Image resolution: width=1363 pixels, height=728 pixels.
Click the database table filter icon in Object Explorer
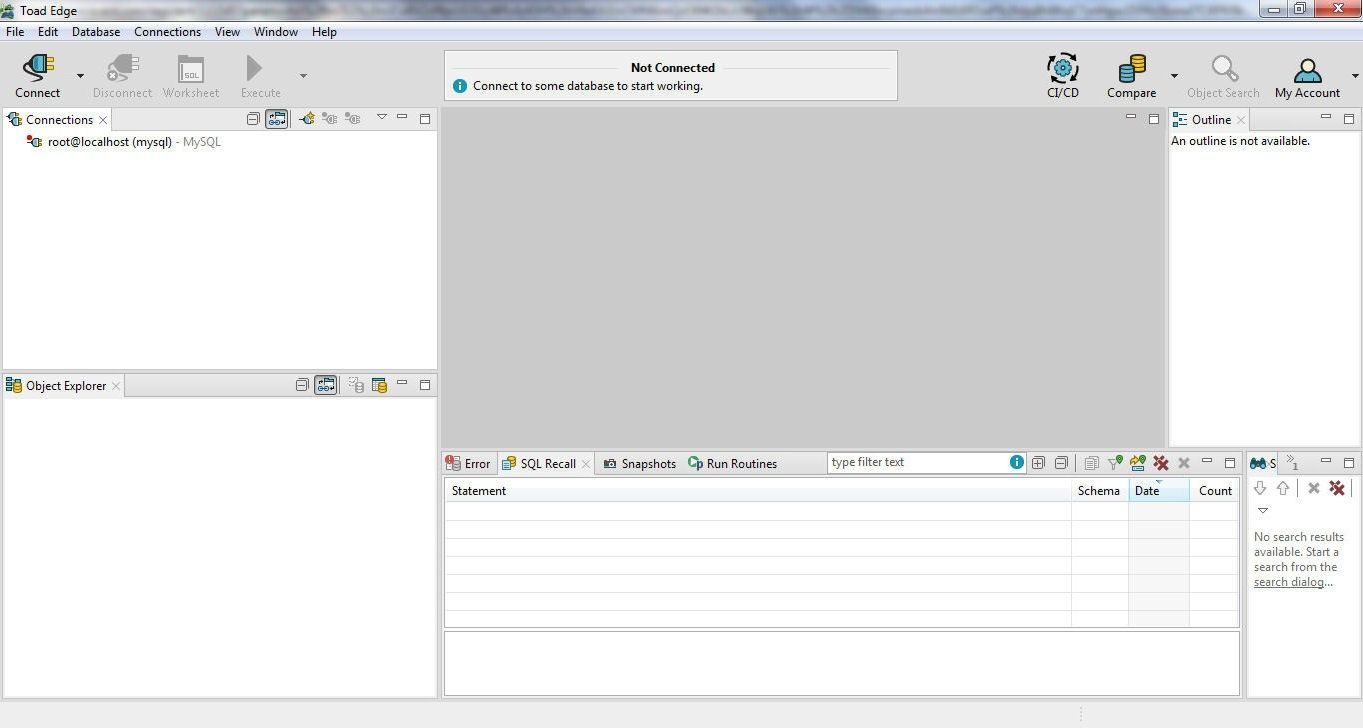pyautogui.click(x=379, y=385)
